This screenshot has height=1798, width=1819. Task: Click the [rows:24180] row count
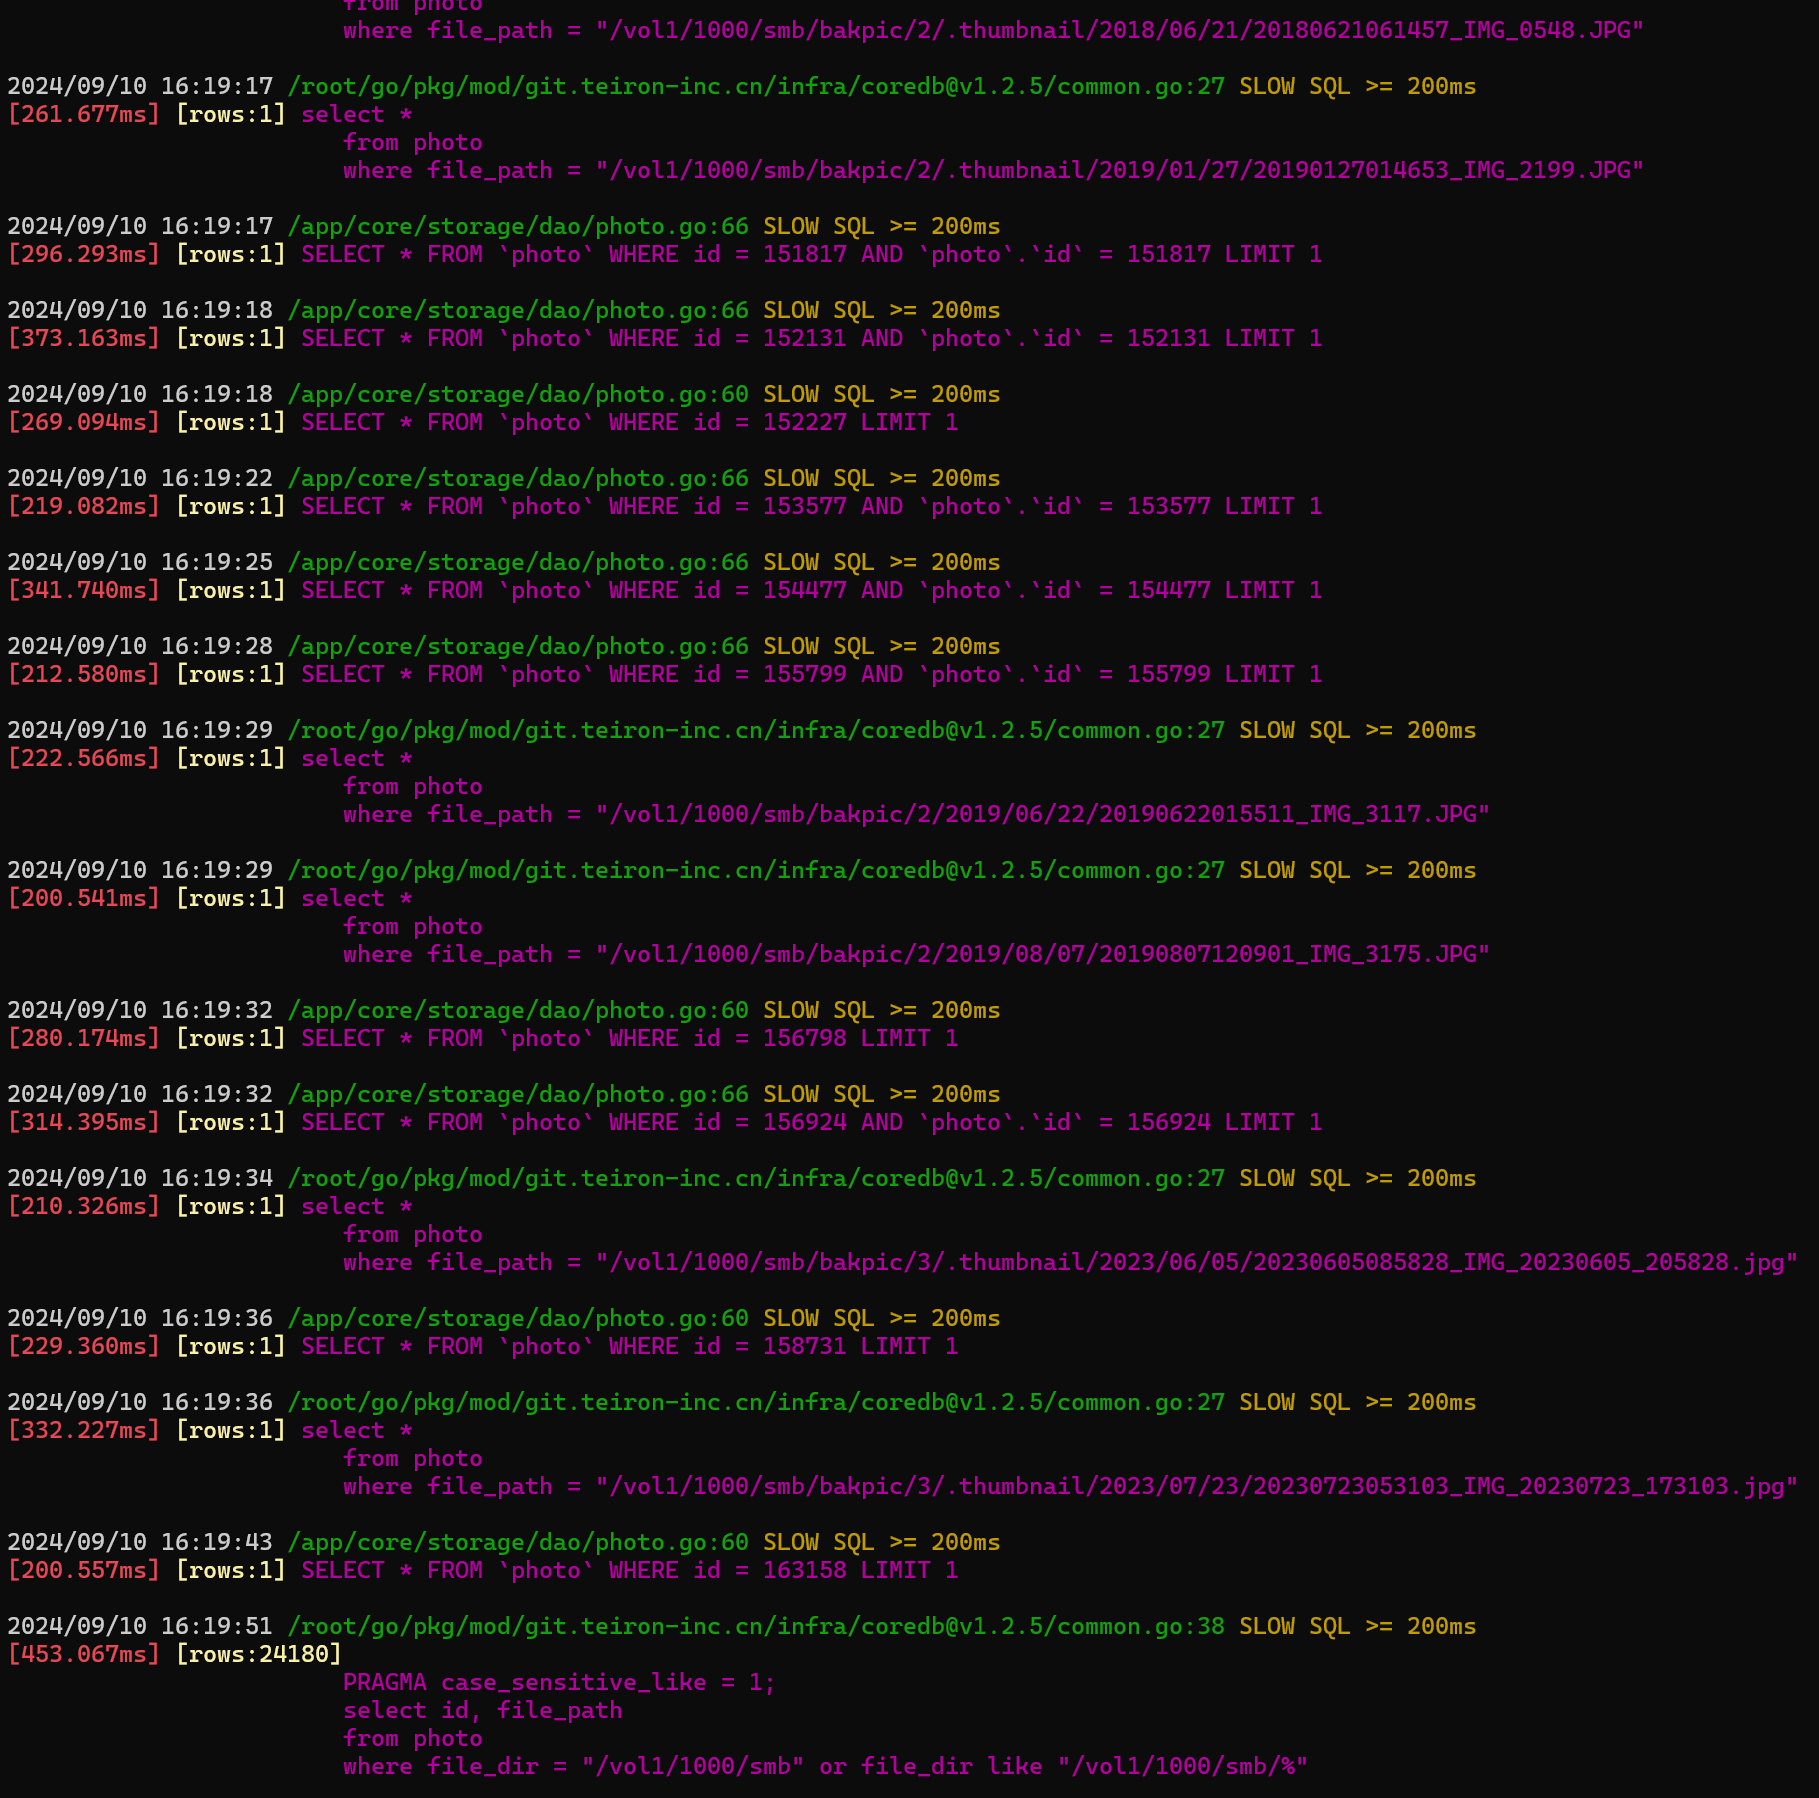pyautogui.click(x=258, y=1654)
